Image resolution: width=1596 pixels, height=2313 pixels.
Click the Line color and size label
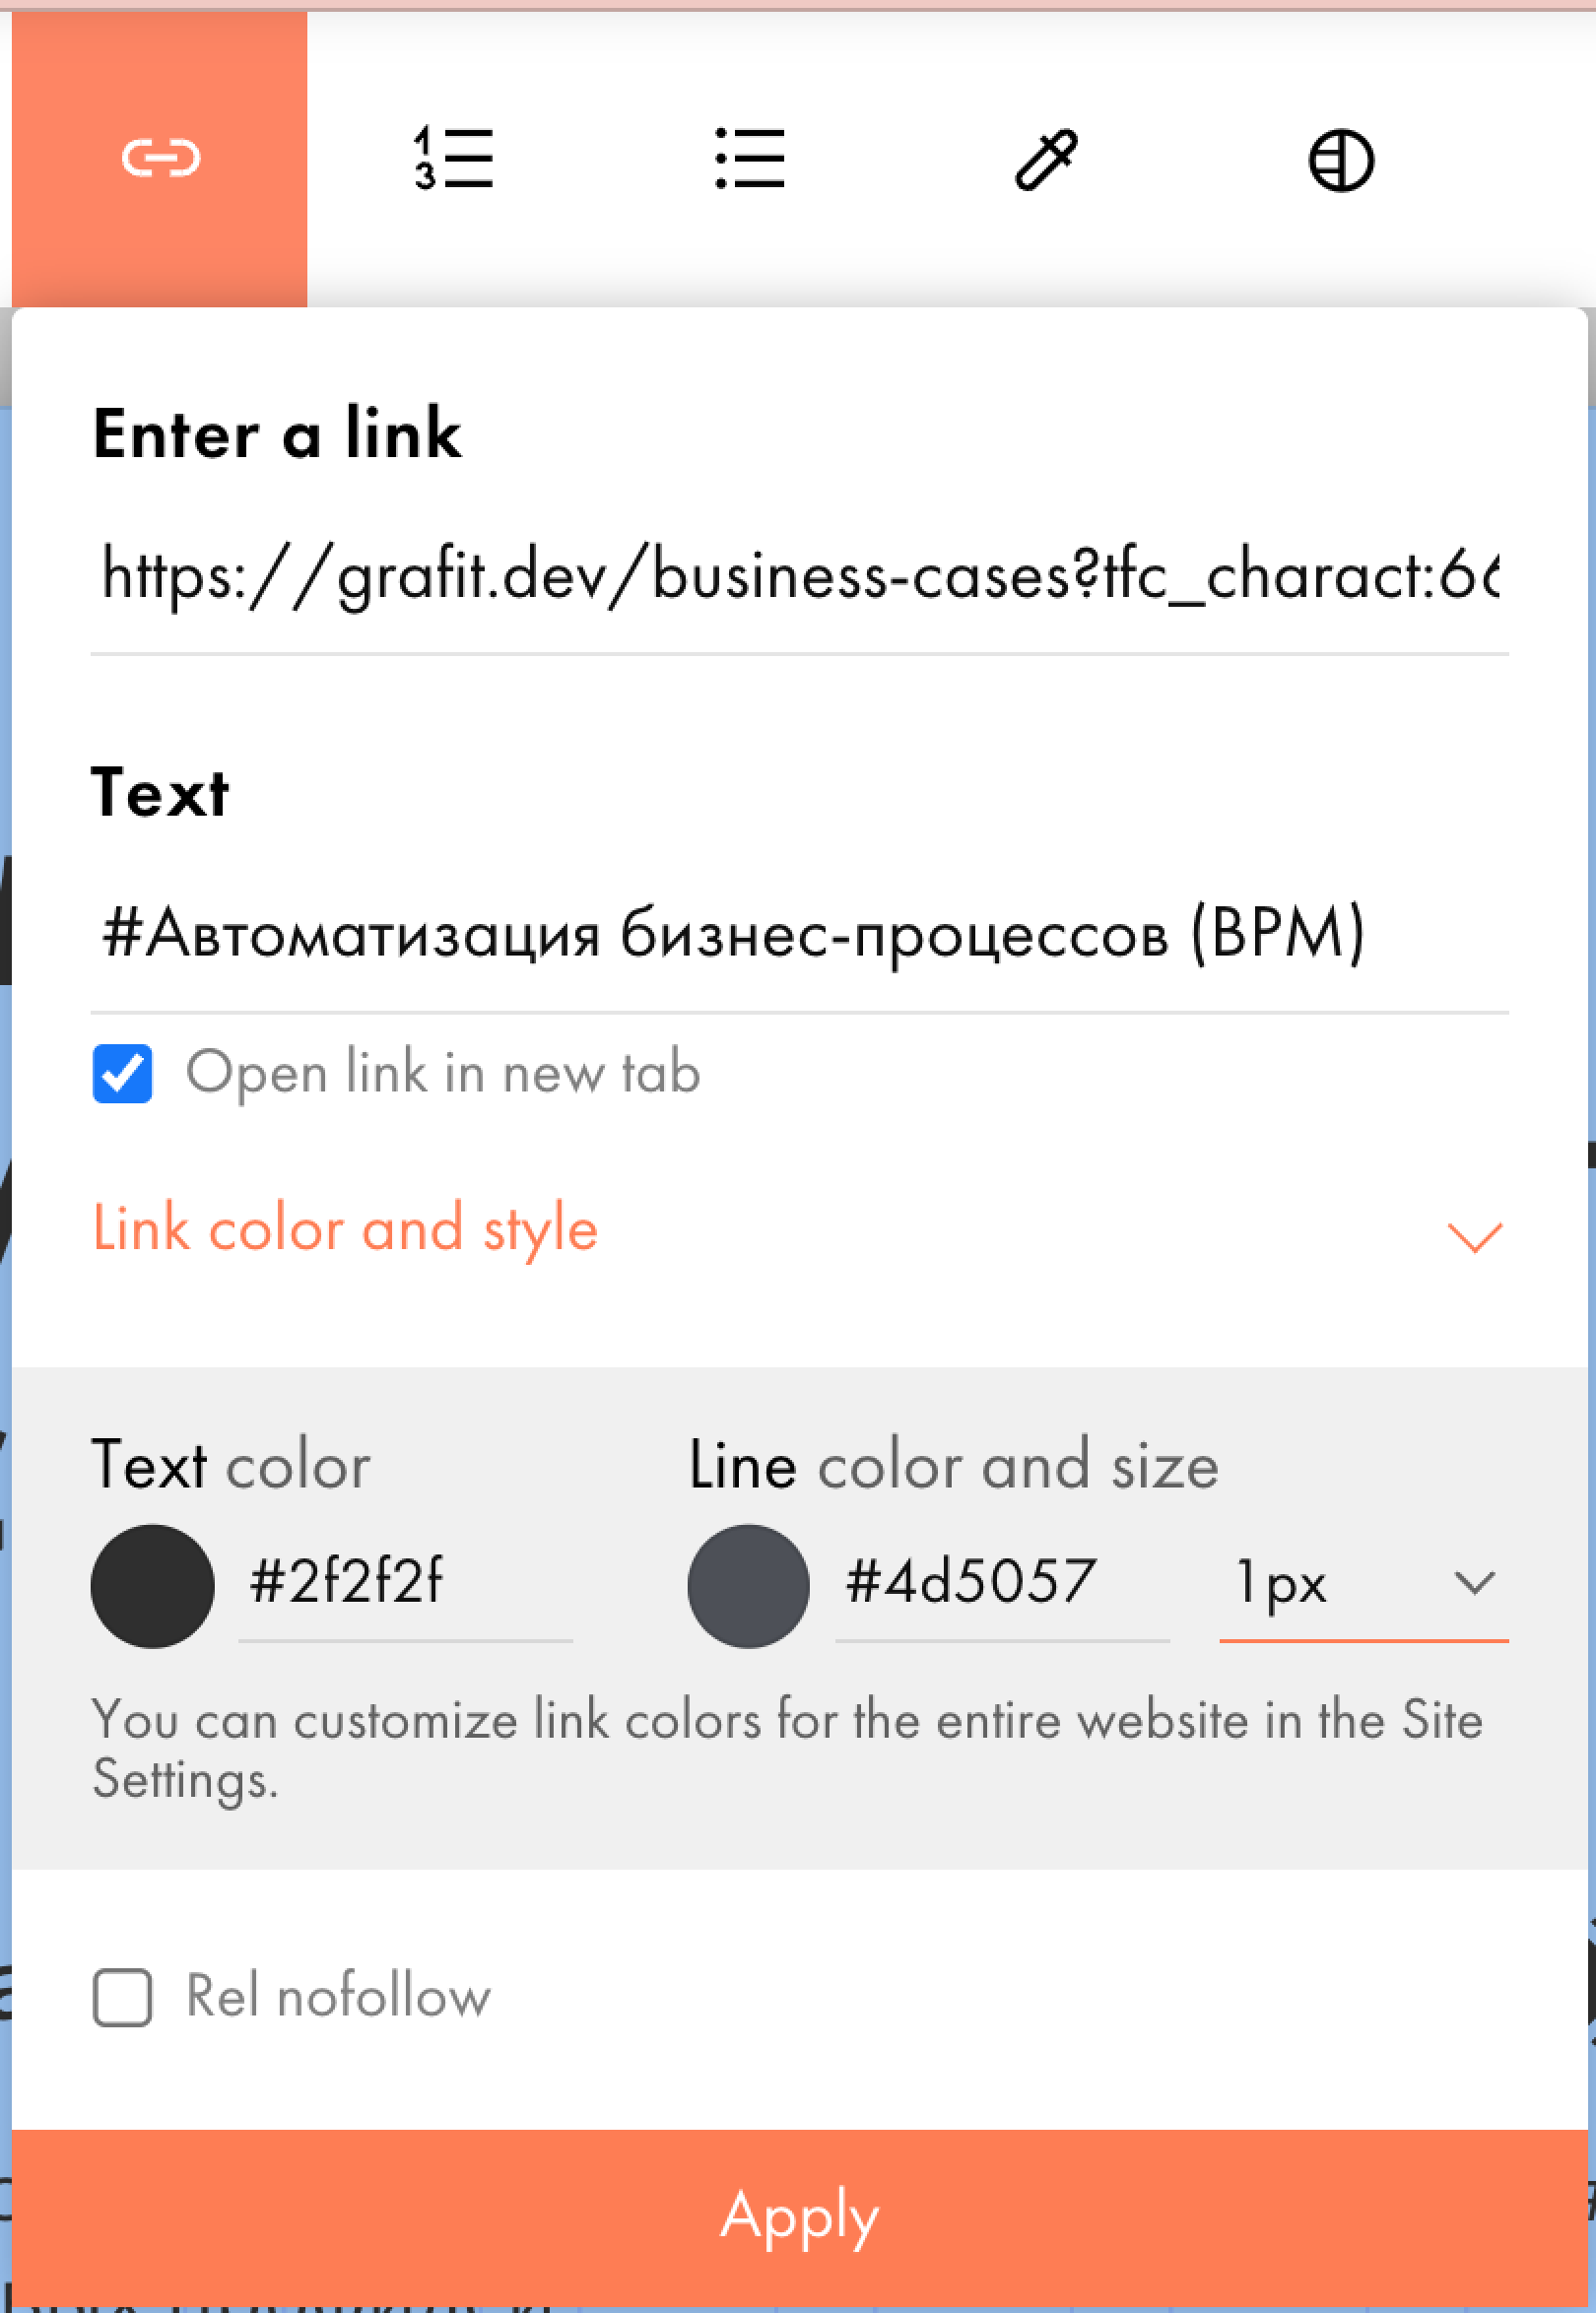coord(953,1467)
